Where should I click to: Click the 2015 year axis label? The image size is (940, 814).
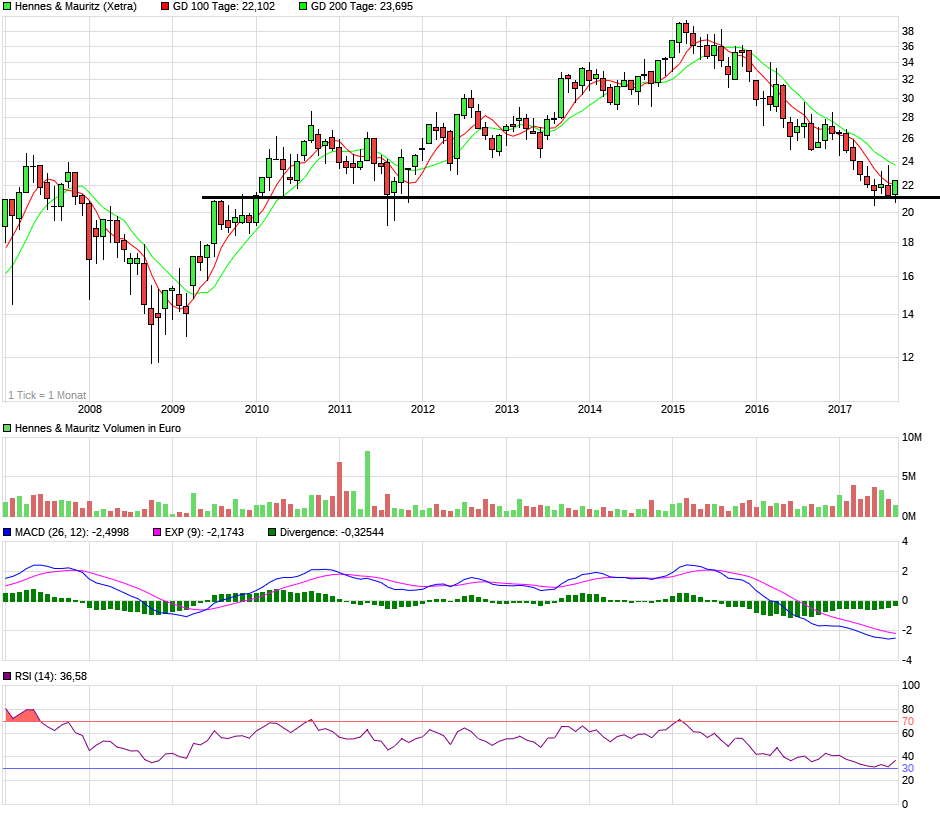pyautogui.click(x=674, y=408)
